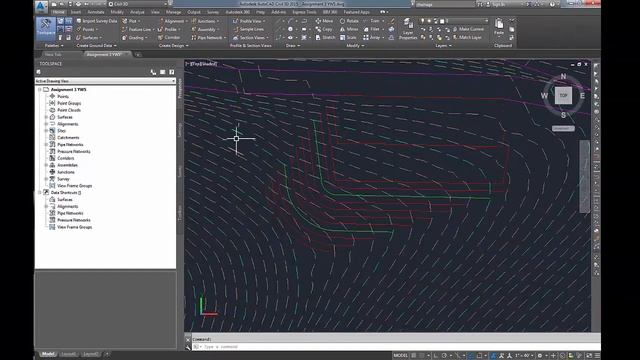The width and height of the screenshot is (640, 360).
Task: Click the Section Views tool
Action: pyautogui.click(x=251, y=38)
